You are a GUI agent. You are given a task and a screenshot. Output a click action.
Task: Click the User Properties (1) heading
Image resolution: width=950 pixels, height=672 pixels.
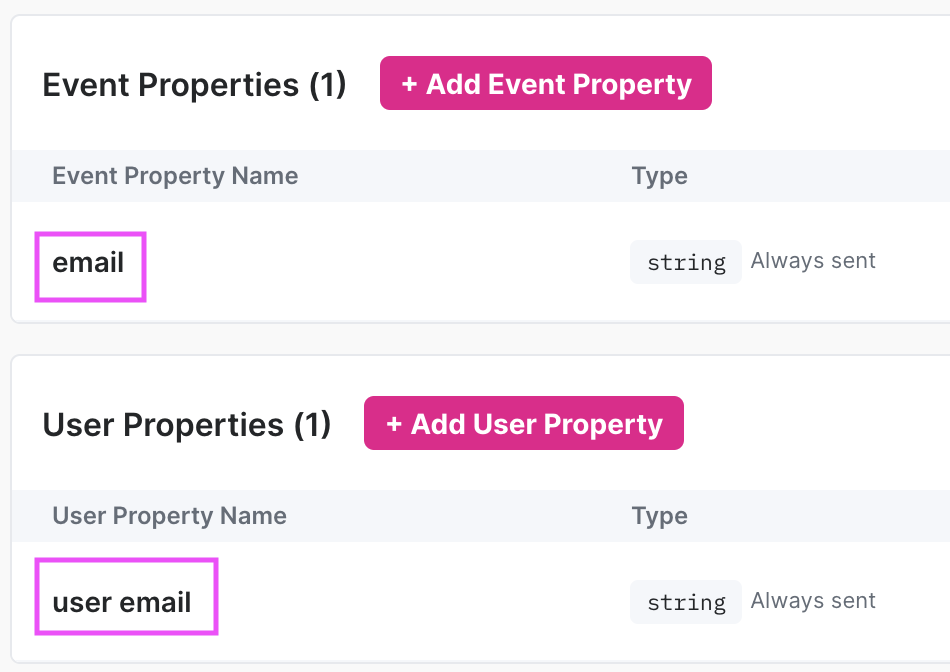pos(186,424)
